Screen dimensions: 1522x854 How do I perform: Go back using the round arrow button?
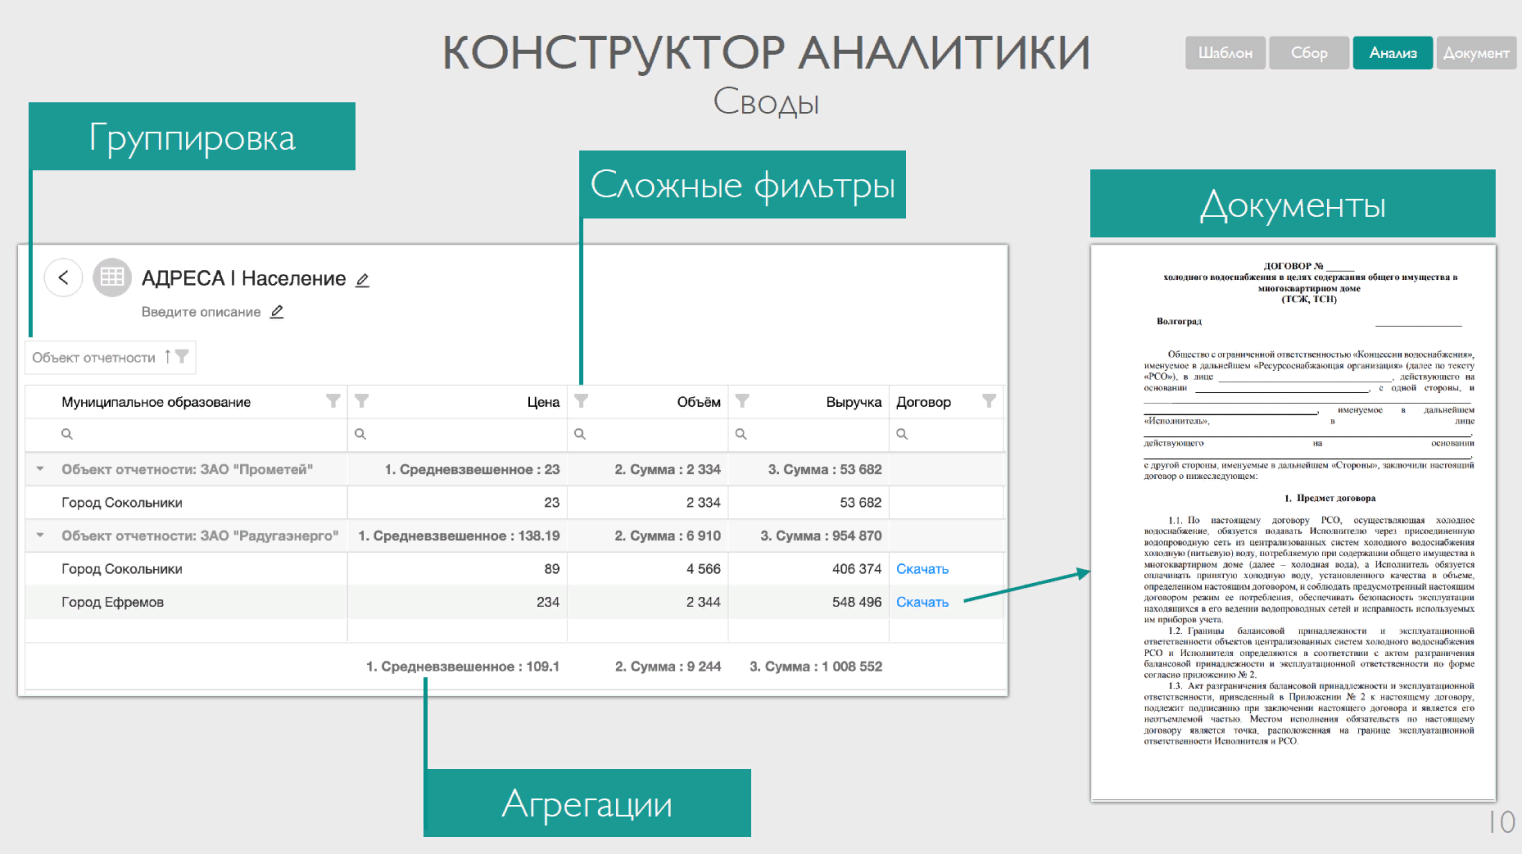(63, 277)
